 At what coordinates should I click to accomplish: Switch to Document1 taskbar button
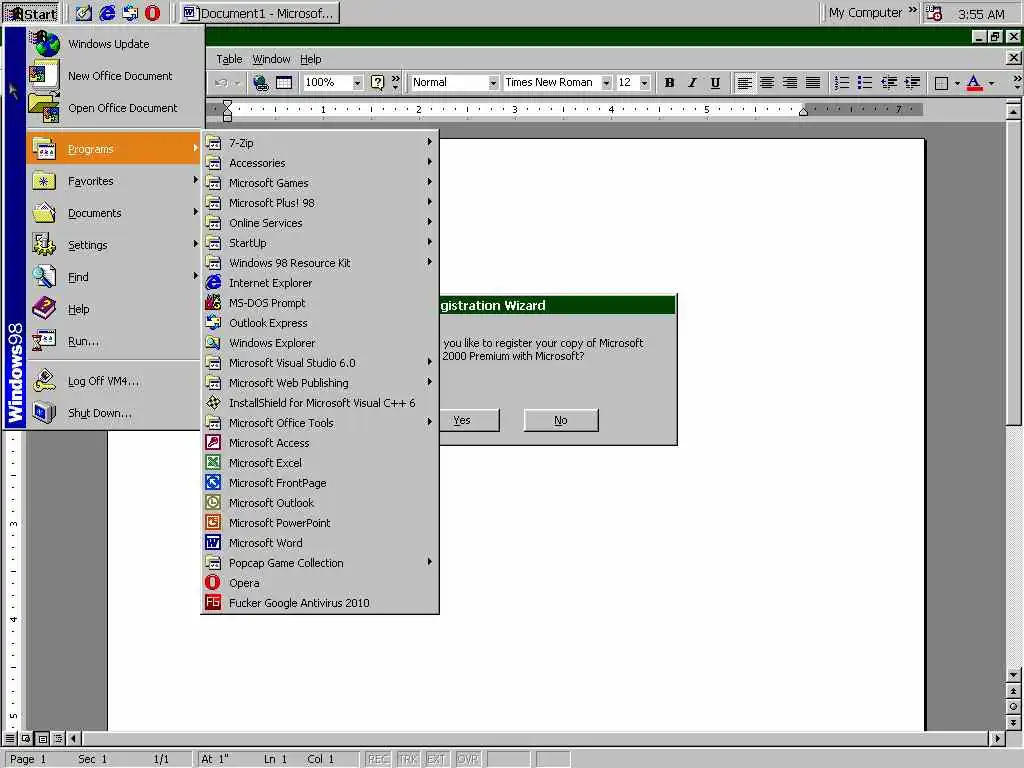[x=260, y=13]
